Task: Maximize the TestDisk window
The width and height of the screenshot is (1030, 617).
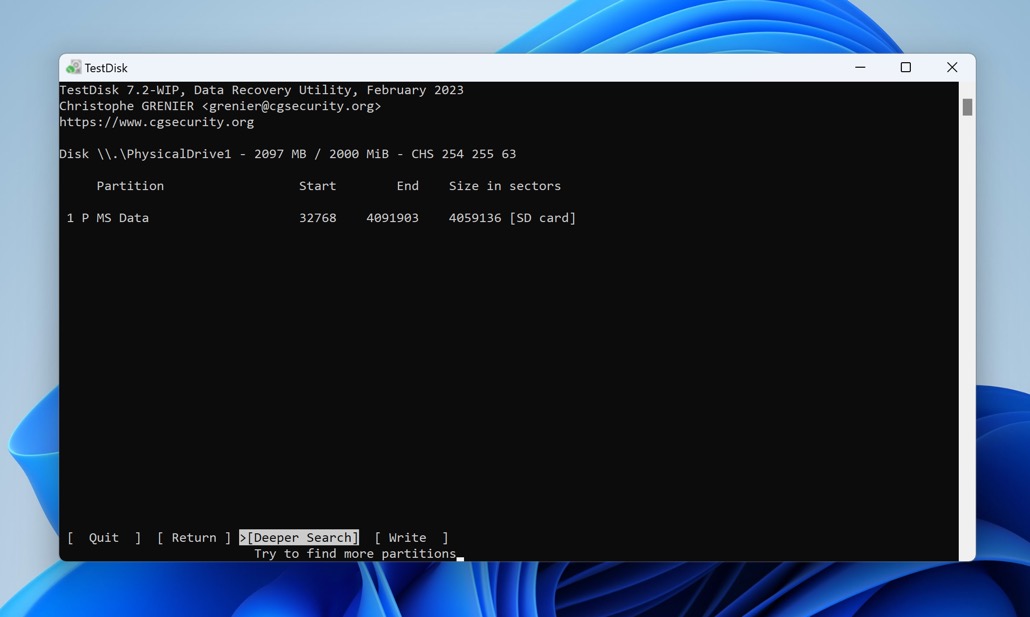Action: (x=906, y=67)
